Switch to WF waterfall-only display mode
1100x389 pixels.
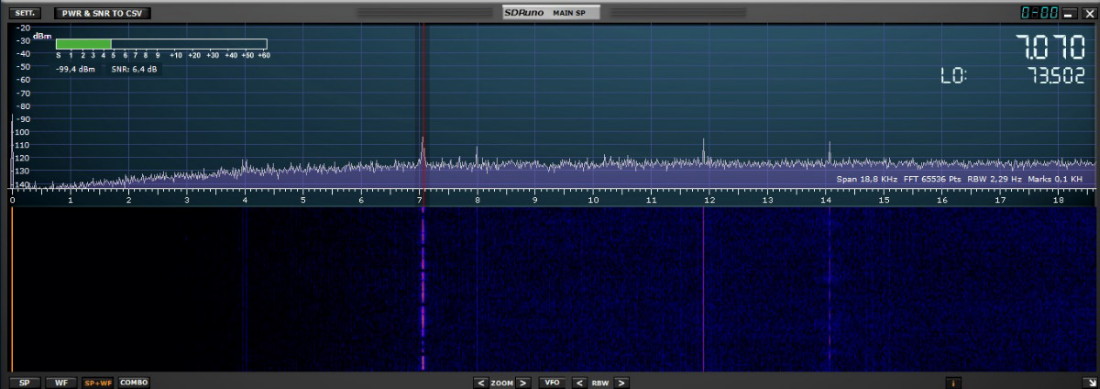point(61,383)
